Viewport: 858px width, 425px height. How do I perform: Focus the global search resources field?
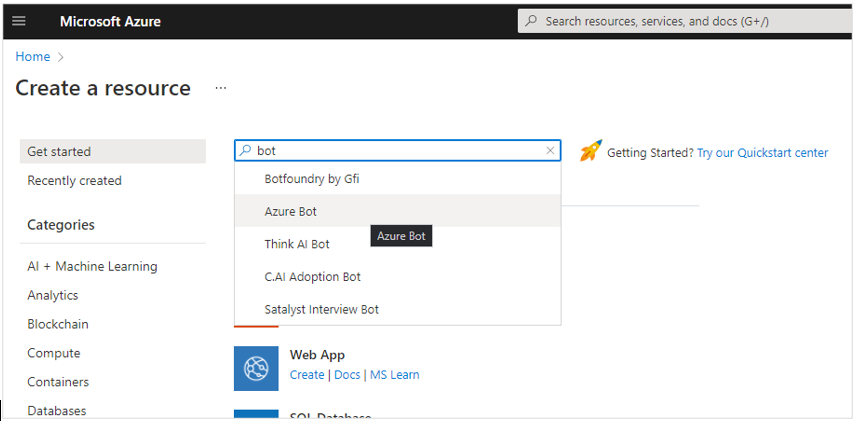[x=685, y=21]
